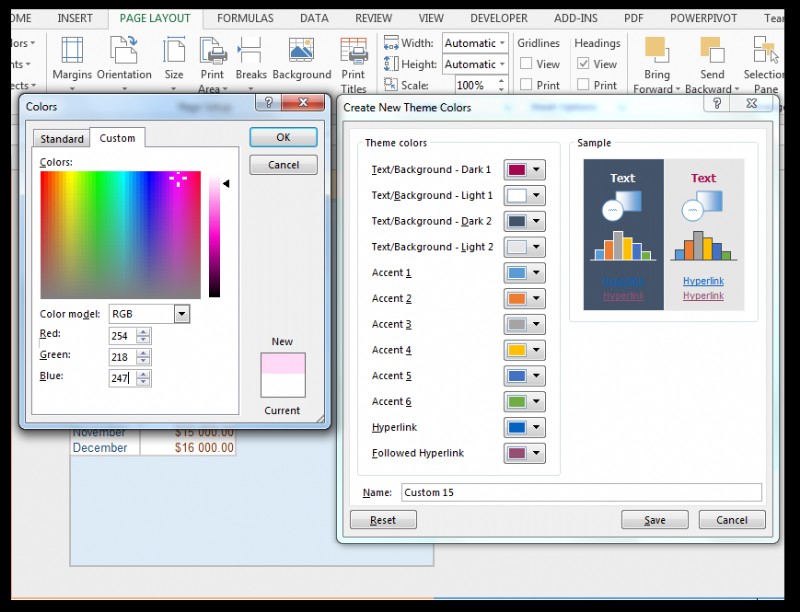Uncheck View under Gridlines
This screenshot has width=800, height=612.
coord(525,63)
